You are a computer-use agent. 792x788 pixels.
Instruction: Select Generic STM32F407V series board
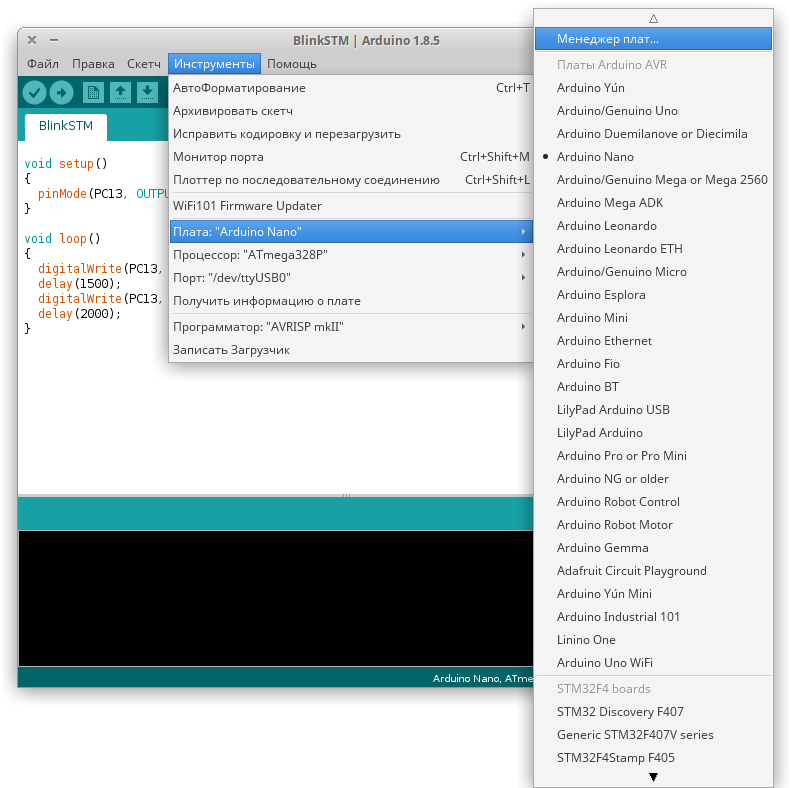pos(653,734)
